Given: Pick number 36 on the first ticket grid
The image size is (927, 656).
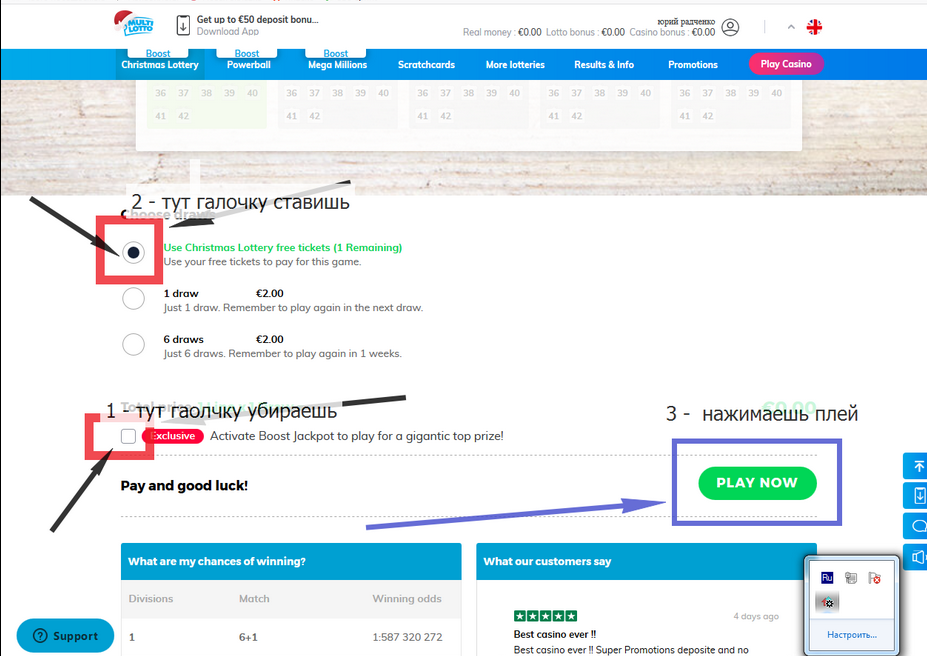Looking at the screenshot, I should 160,93.
